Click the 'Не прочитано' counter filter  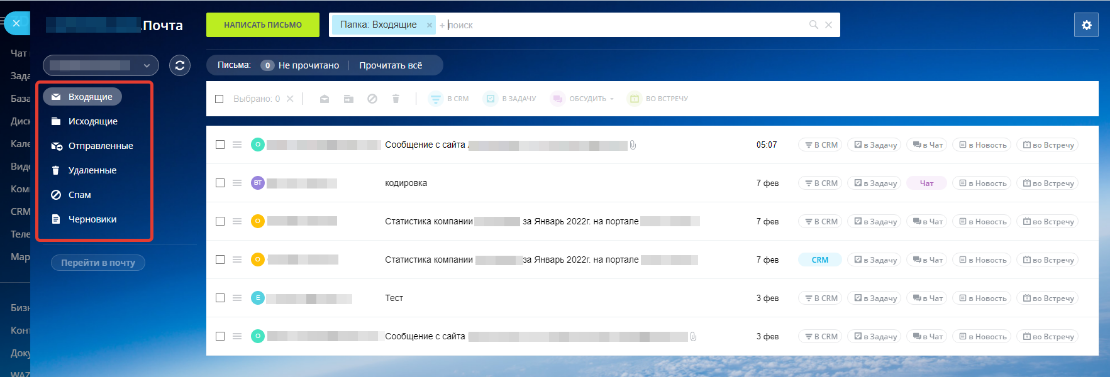(299, 65)
